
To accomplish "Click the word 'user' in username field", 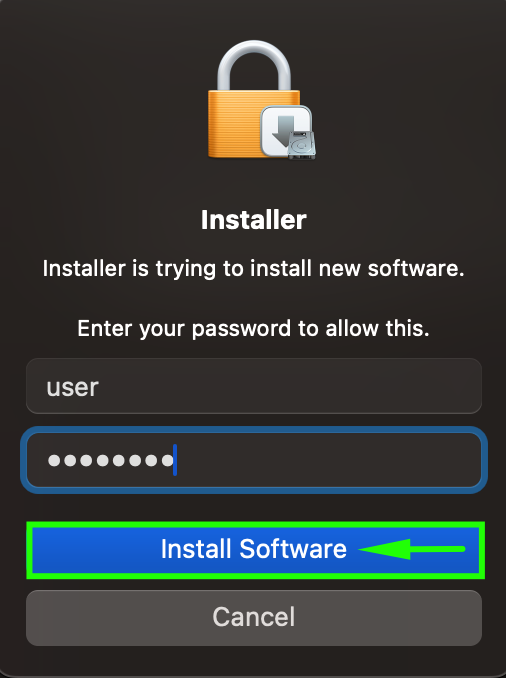I will [x=73, y=387].
